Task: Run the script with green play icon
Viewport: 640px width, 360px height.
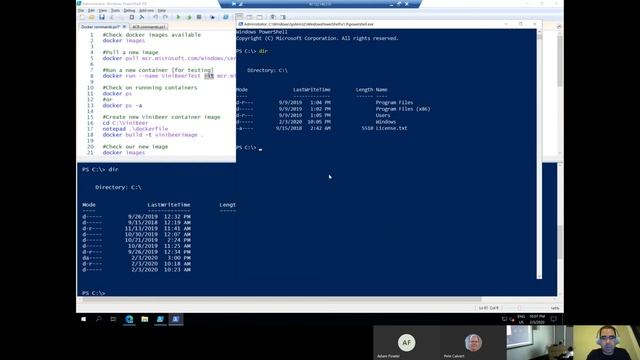Action: pyautogui.click(x=178, y=17)
